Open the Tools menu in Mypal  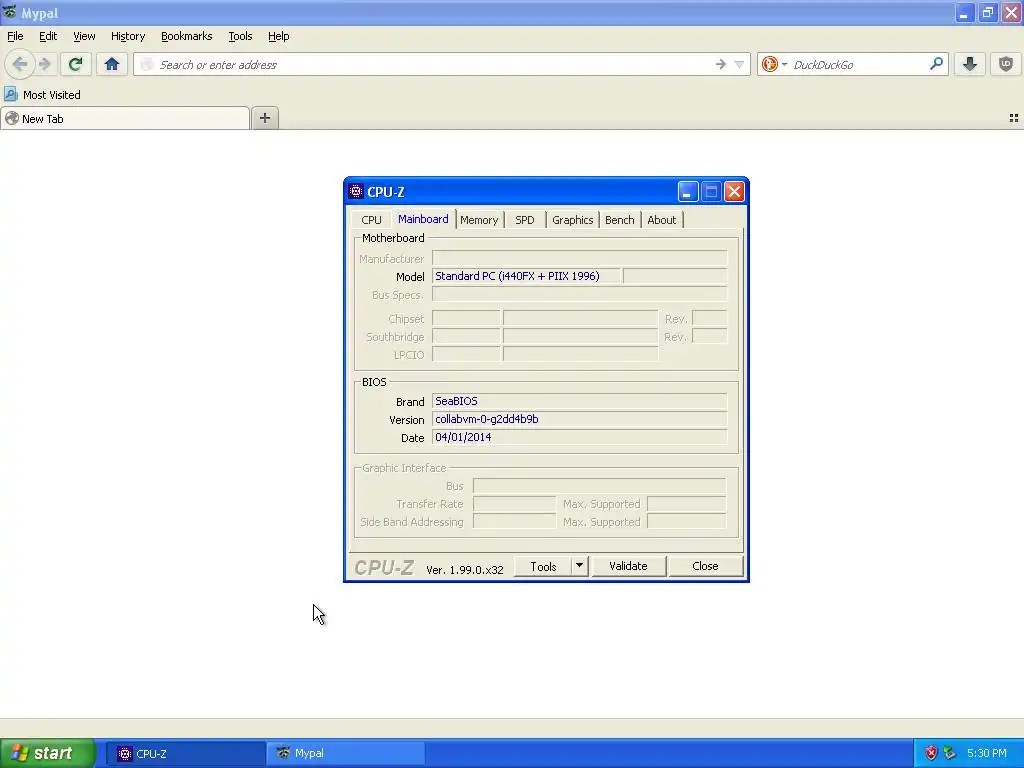click(x=240, y=36)
